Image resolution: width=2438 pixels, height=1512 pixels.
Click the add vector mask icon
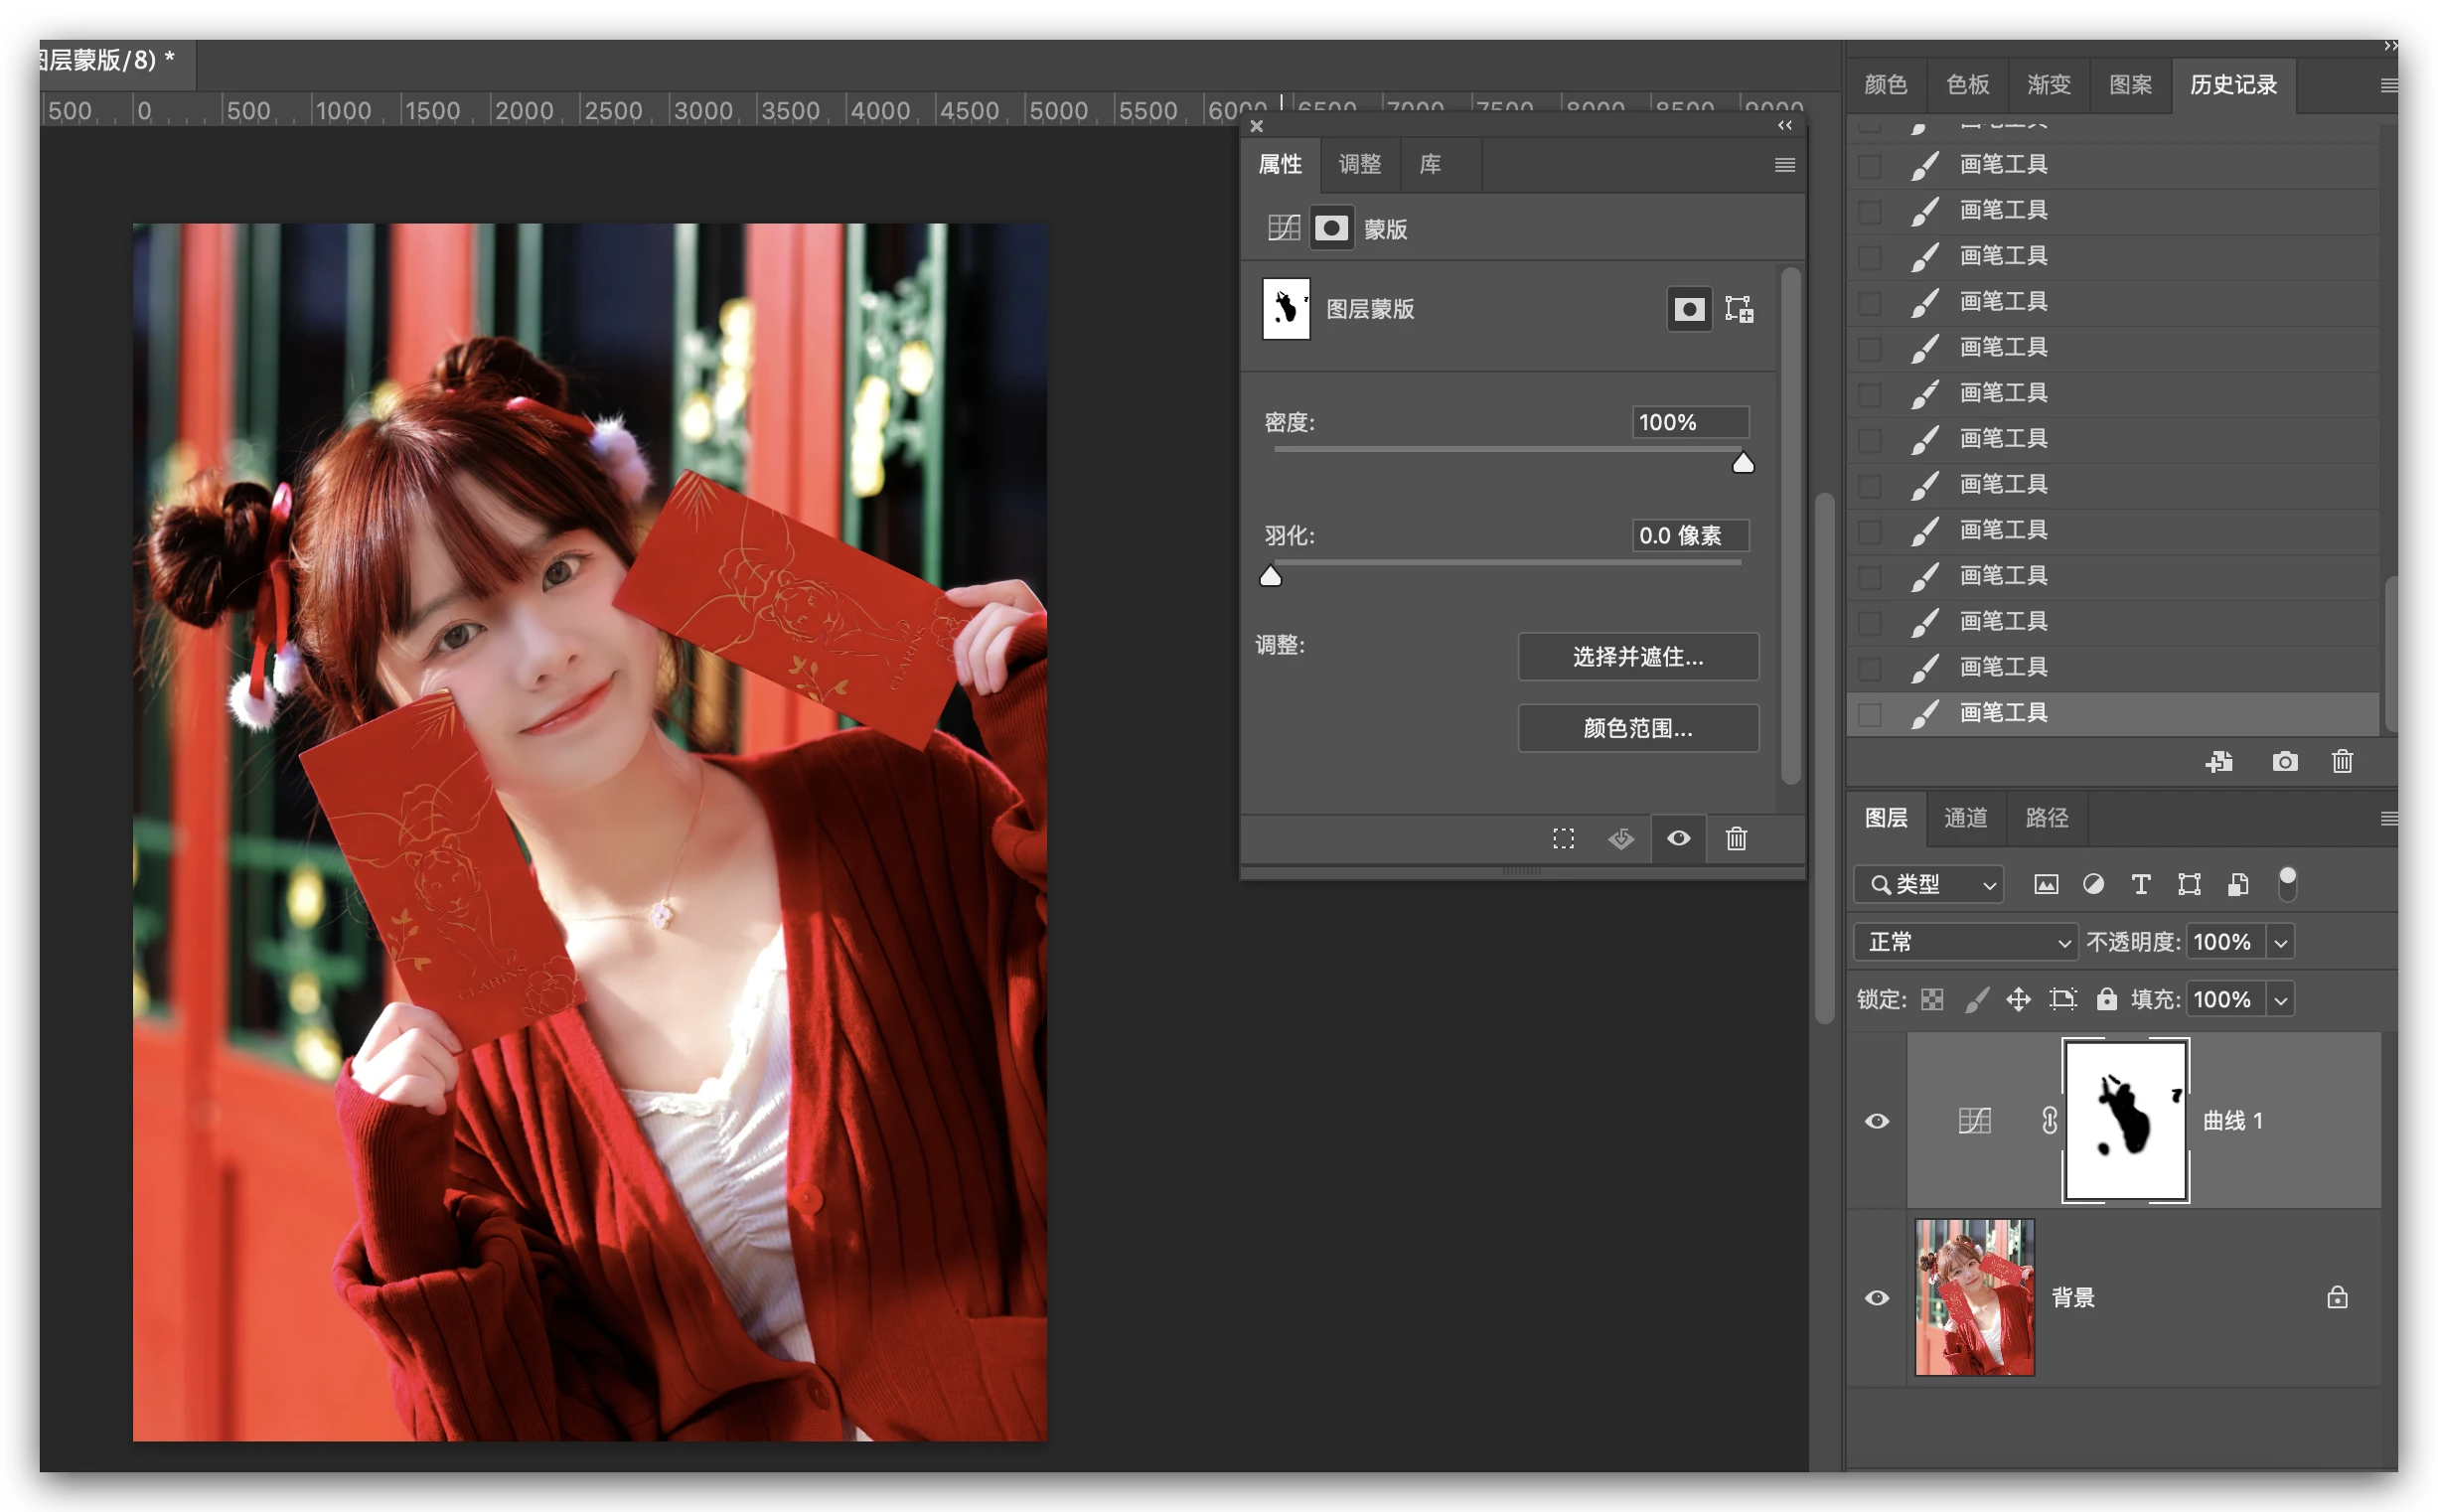click(1739, 309)
